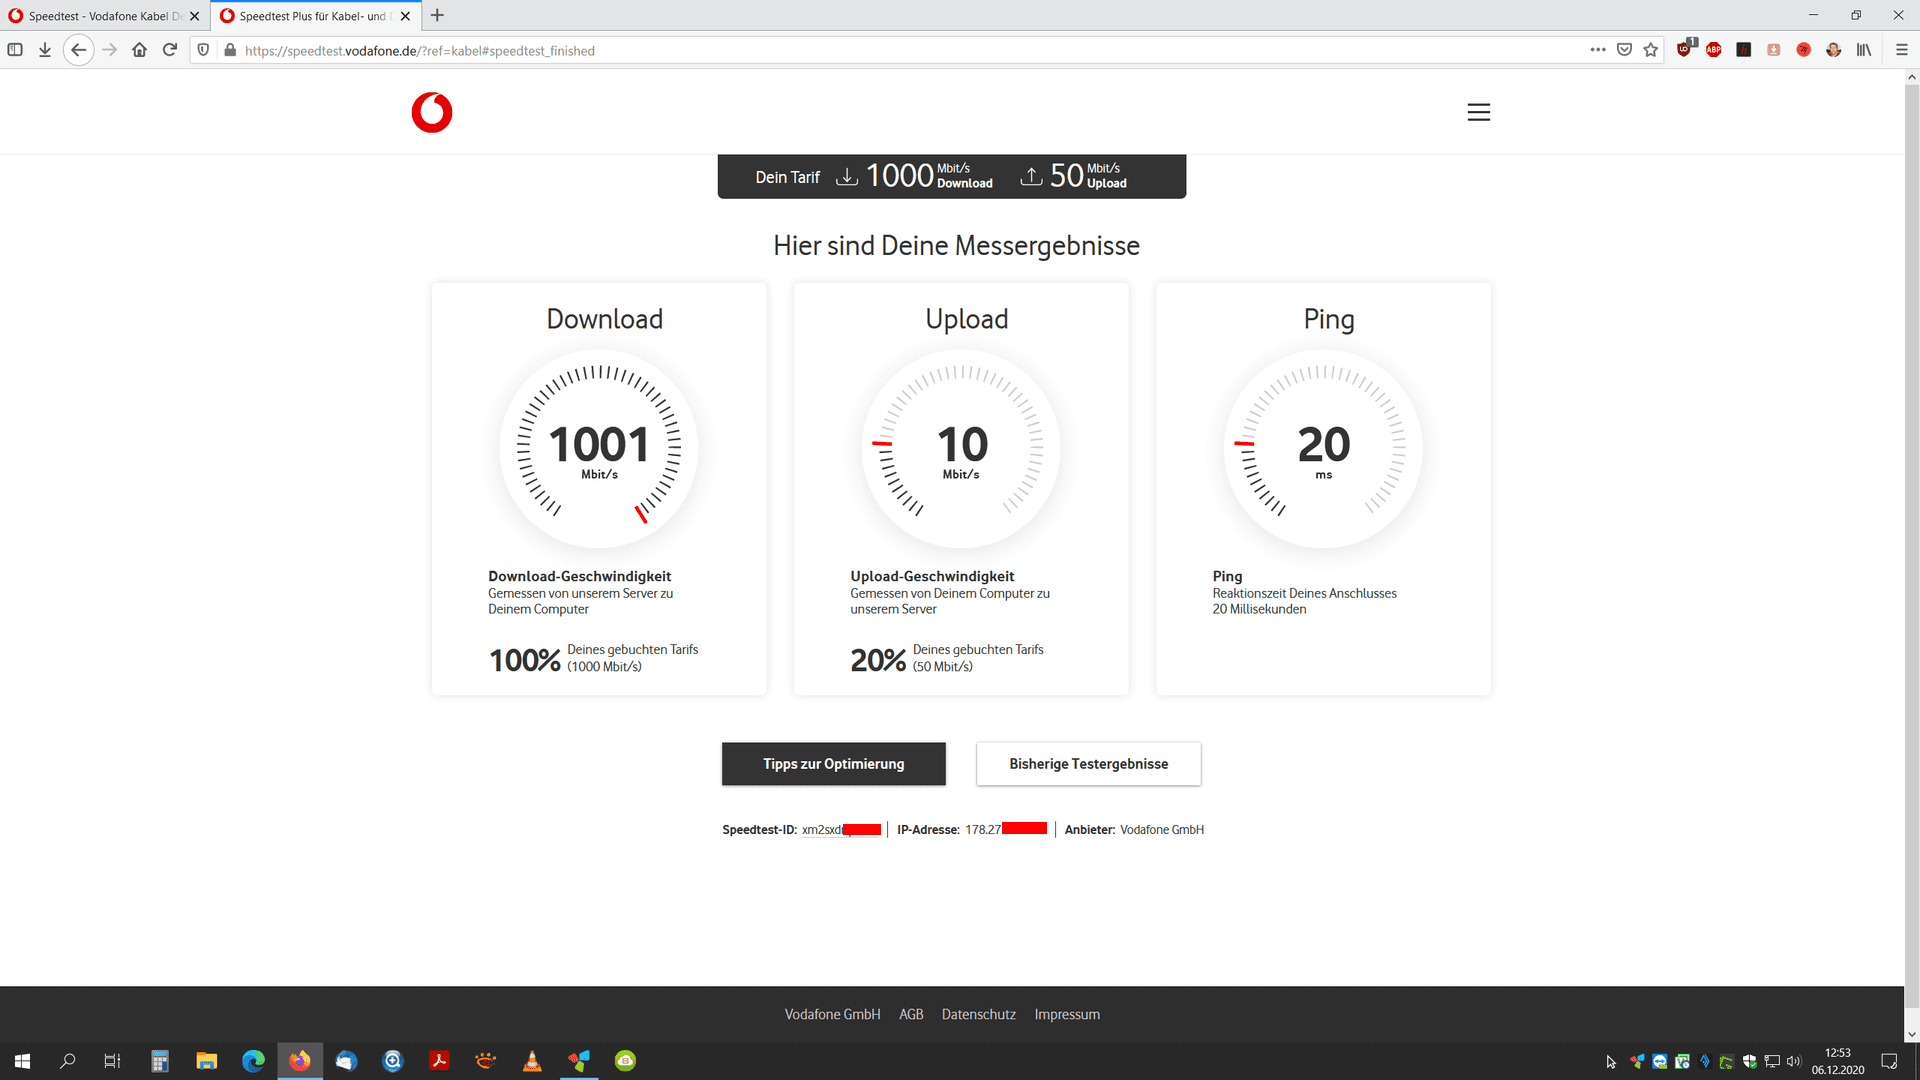
Task: Click the Vodafone logo
Action: 432,112
